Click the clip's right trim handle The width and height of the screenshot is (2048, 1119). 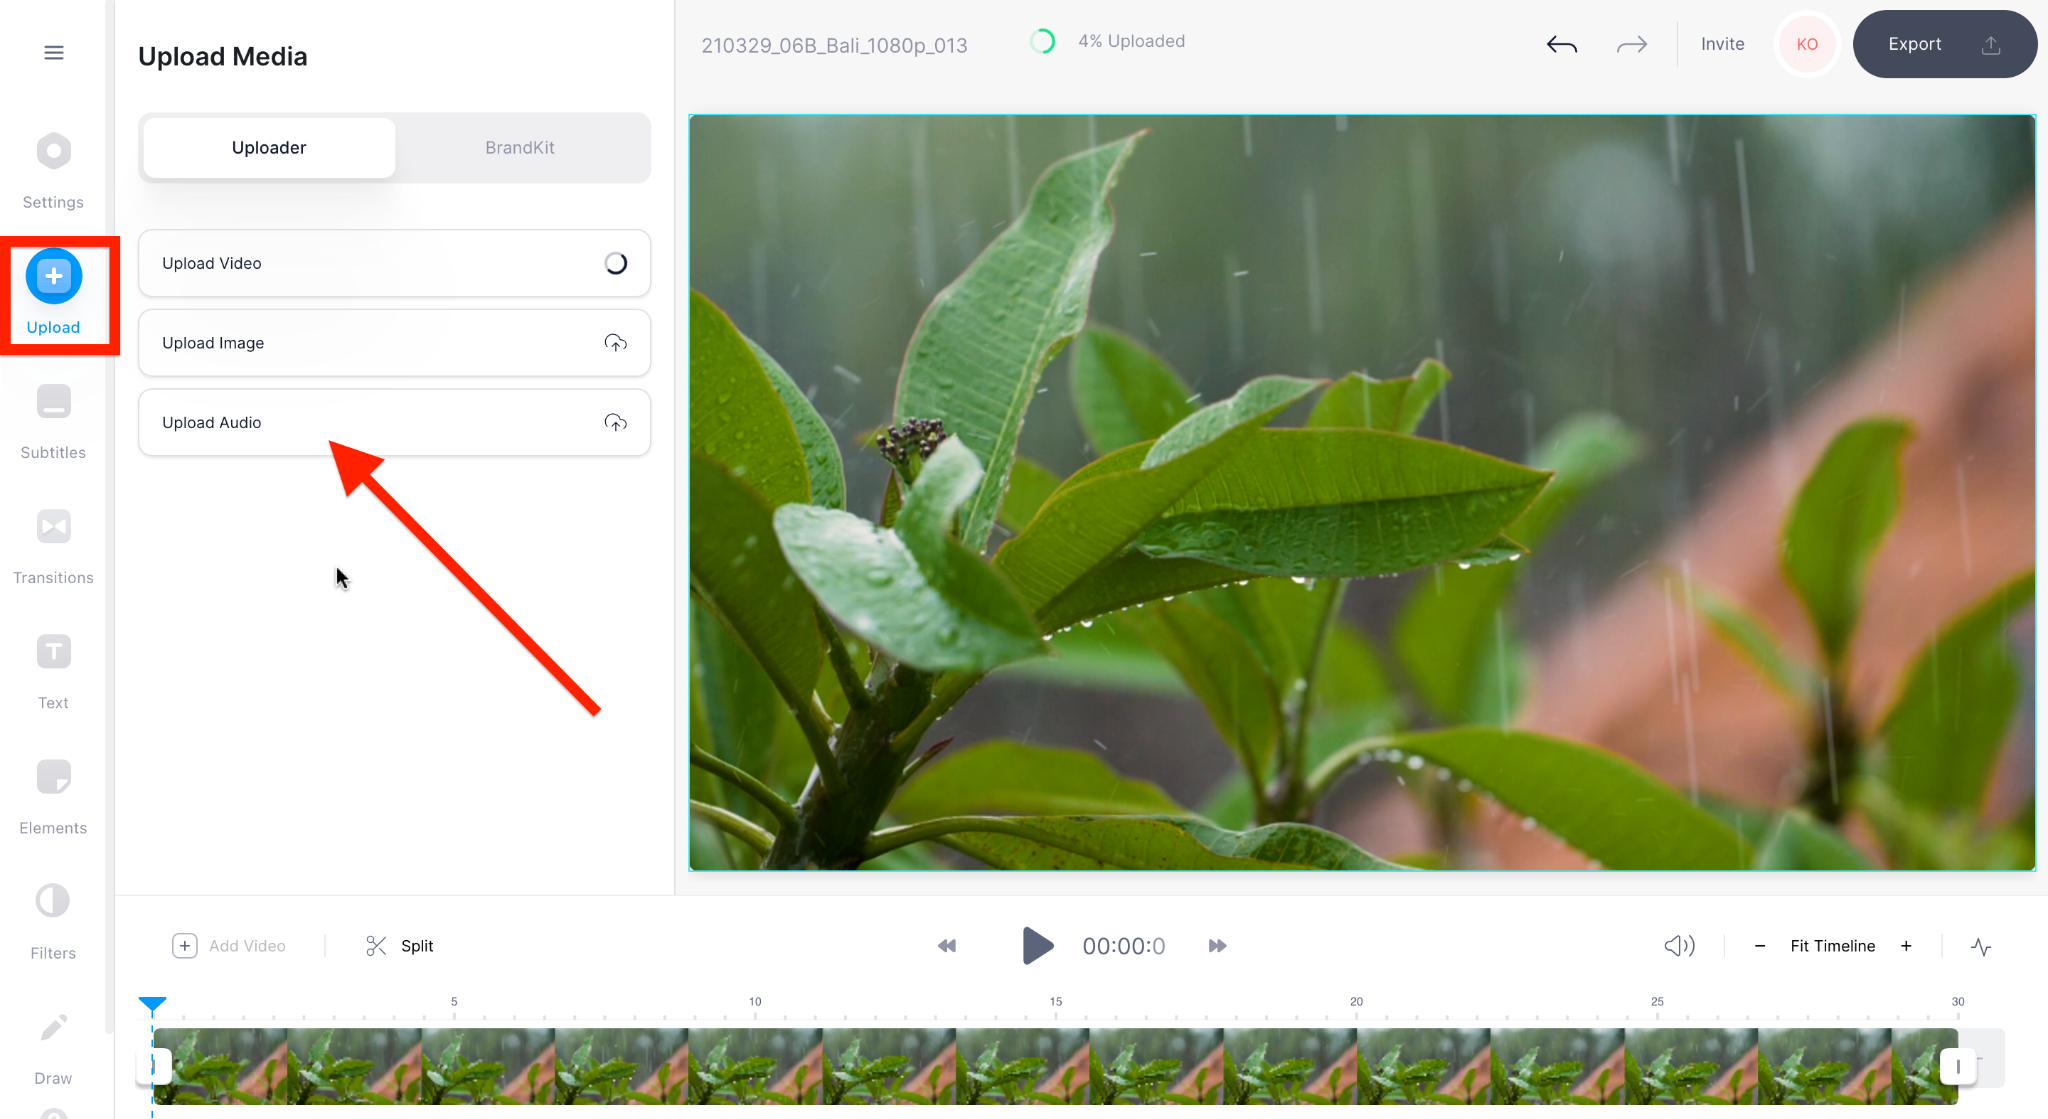1957,1067
